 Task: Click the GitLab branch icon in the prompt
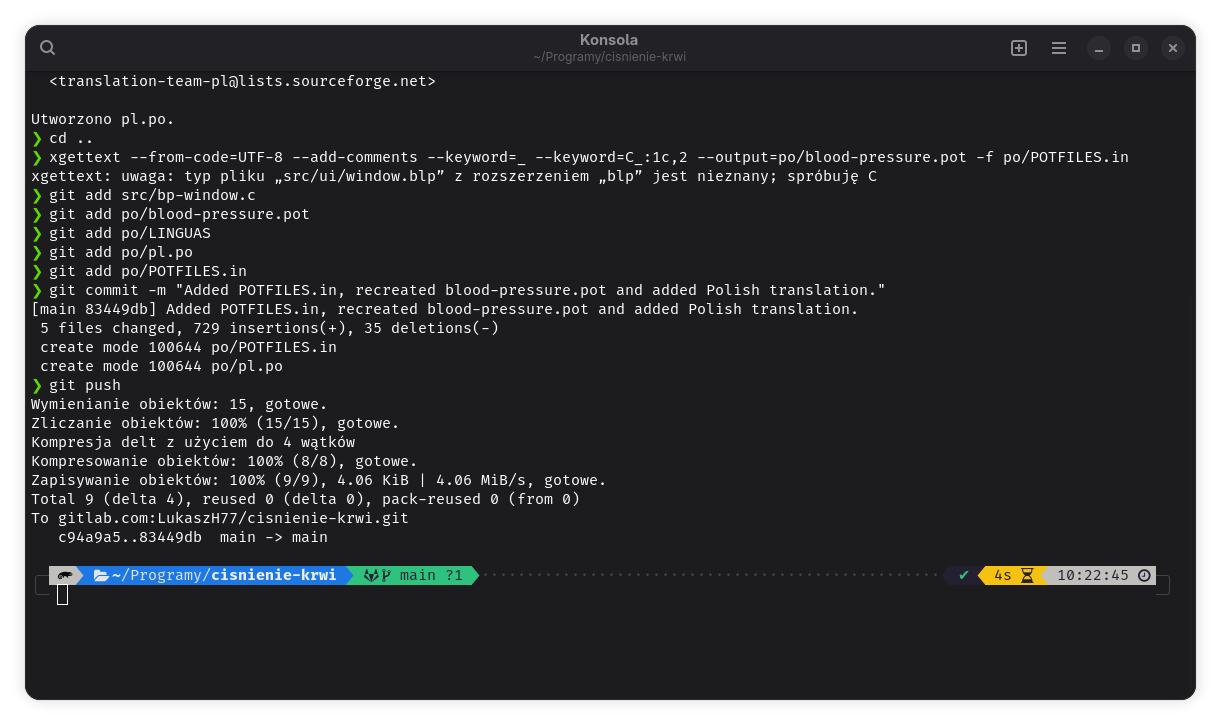370,575
